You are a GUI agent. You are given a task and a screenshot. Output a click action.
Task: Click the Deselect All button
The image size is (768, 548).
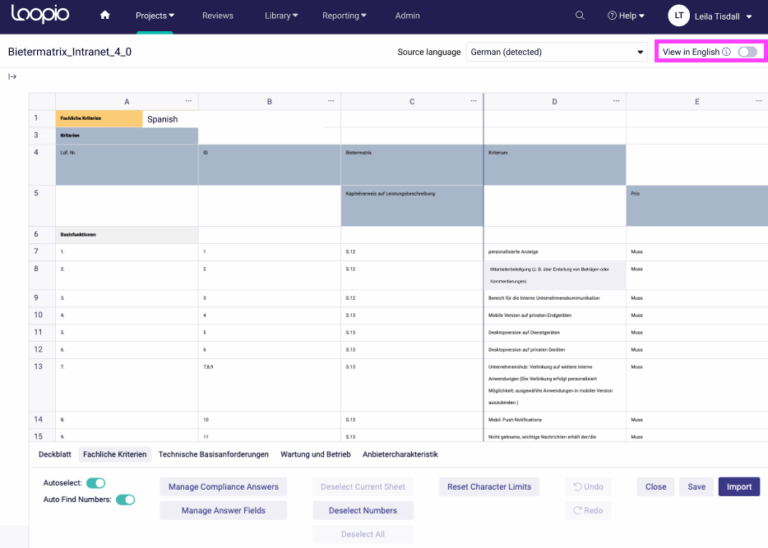[363, 534]
